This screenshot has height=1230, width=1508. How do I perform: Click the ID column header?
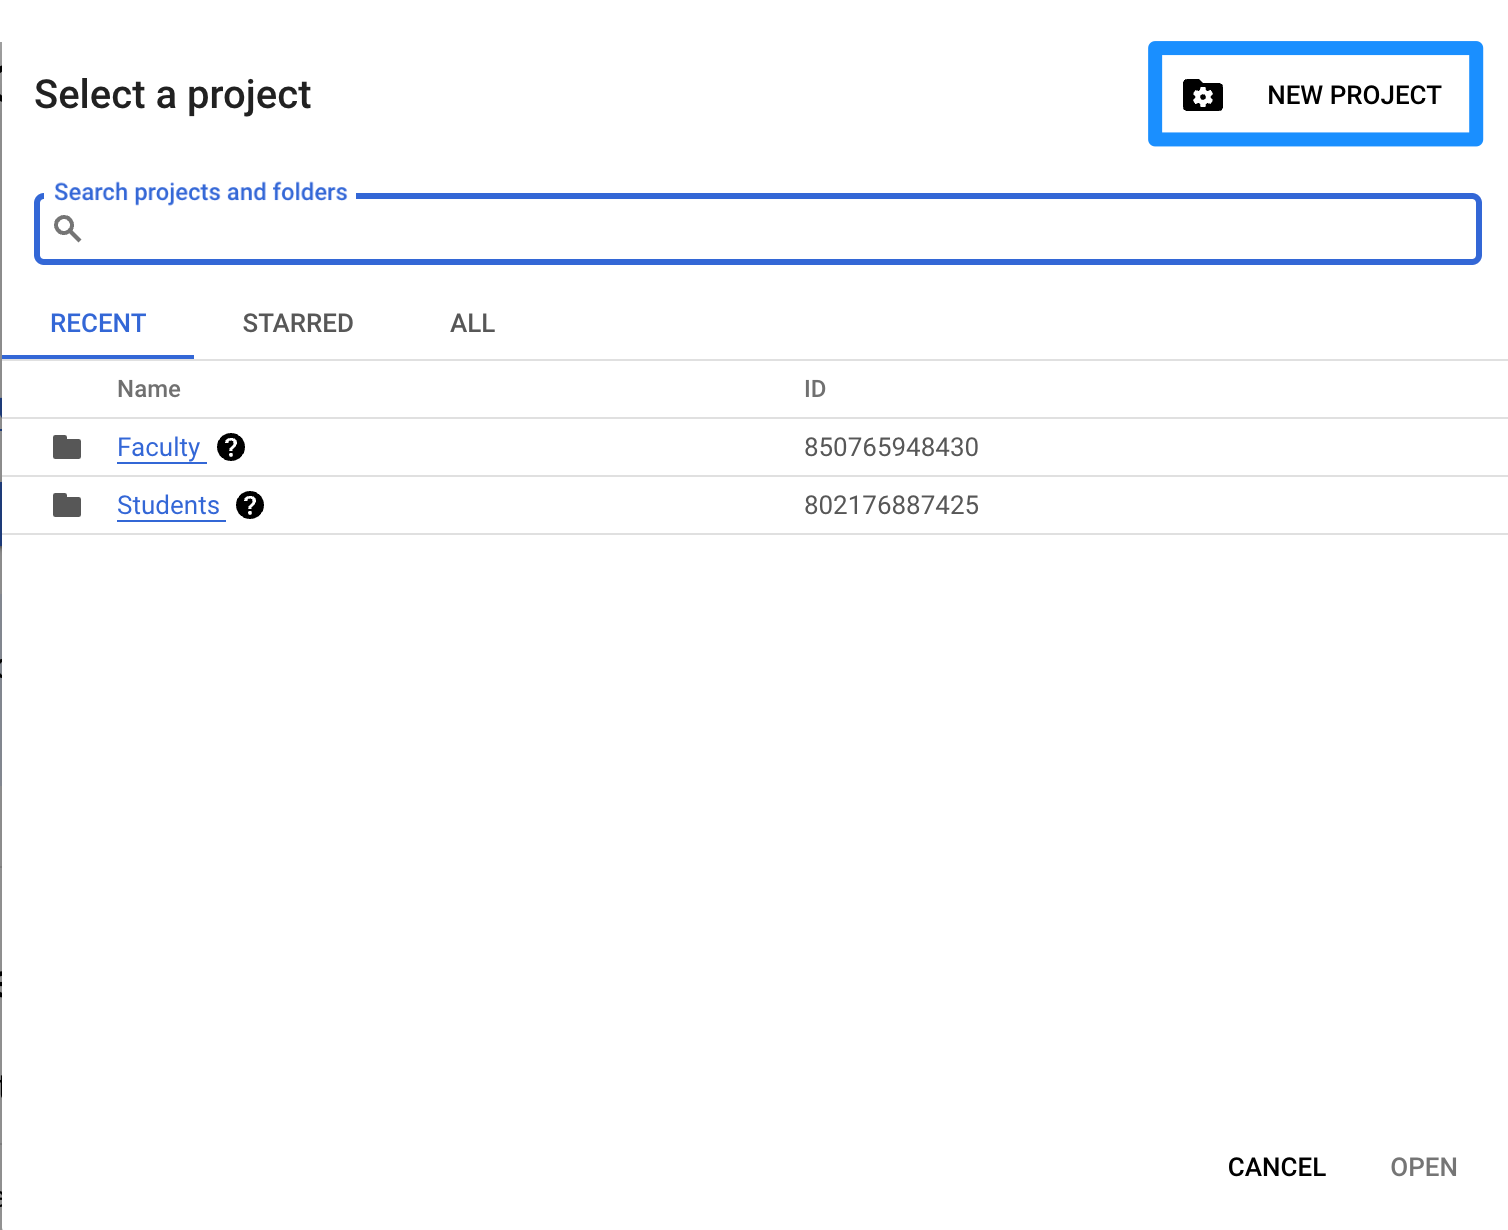[x=815, y=389]
